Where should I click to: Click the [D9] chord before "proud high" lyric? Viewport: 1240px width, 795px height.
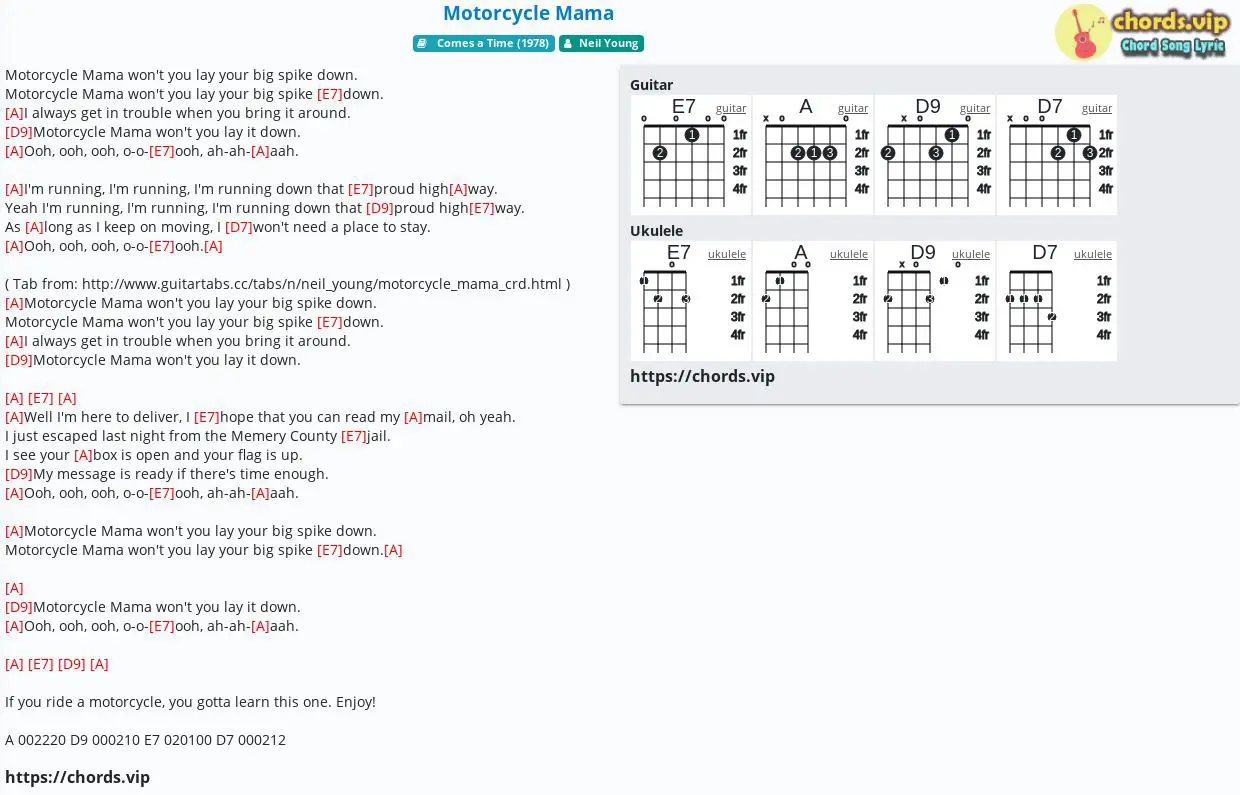pos(380,208)
